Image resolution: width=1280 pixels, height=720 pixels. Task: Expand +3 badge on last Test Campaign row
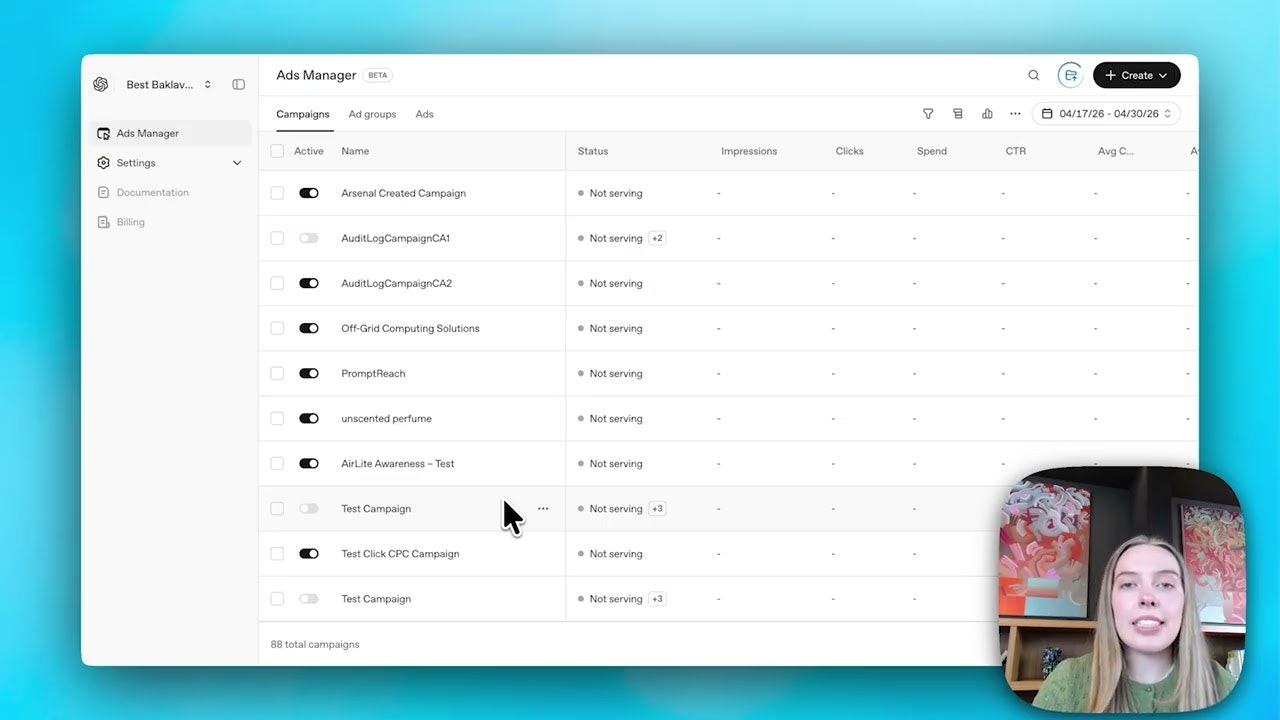tap(657, 598)
